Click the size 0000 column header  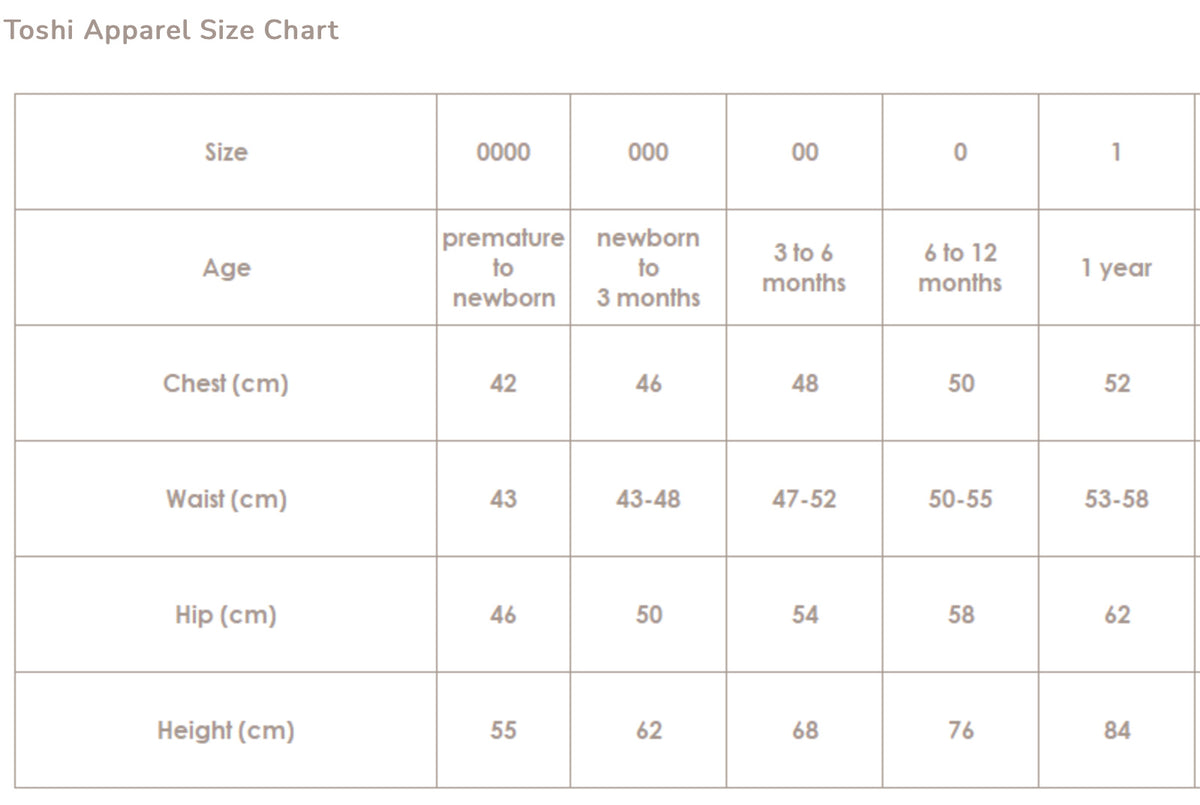[503, 152]
